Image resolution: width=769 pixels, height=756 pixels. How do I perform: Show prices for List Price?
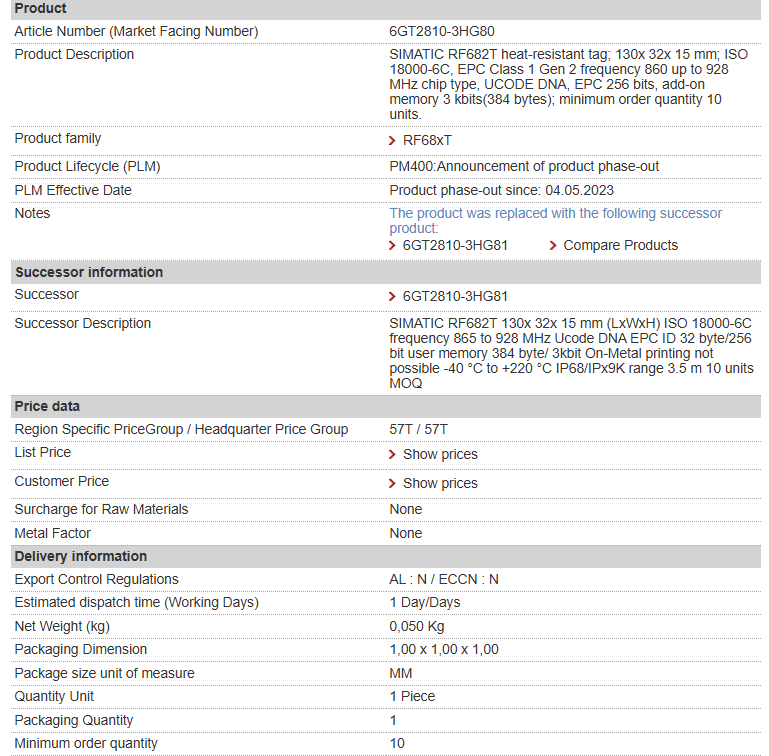(440, 455)
